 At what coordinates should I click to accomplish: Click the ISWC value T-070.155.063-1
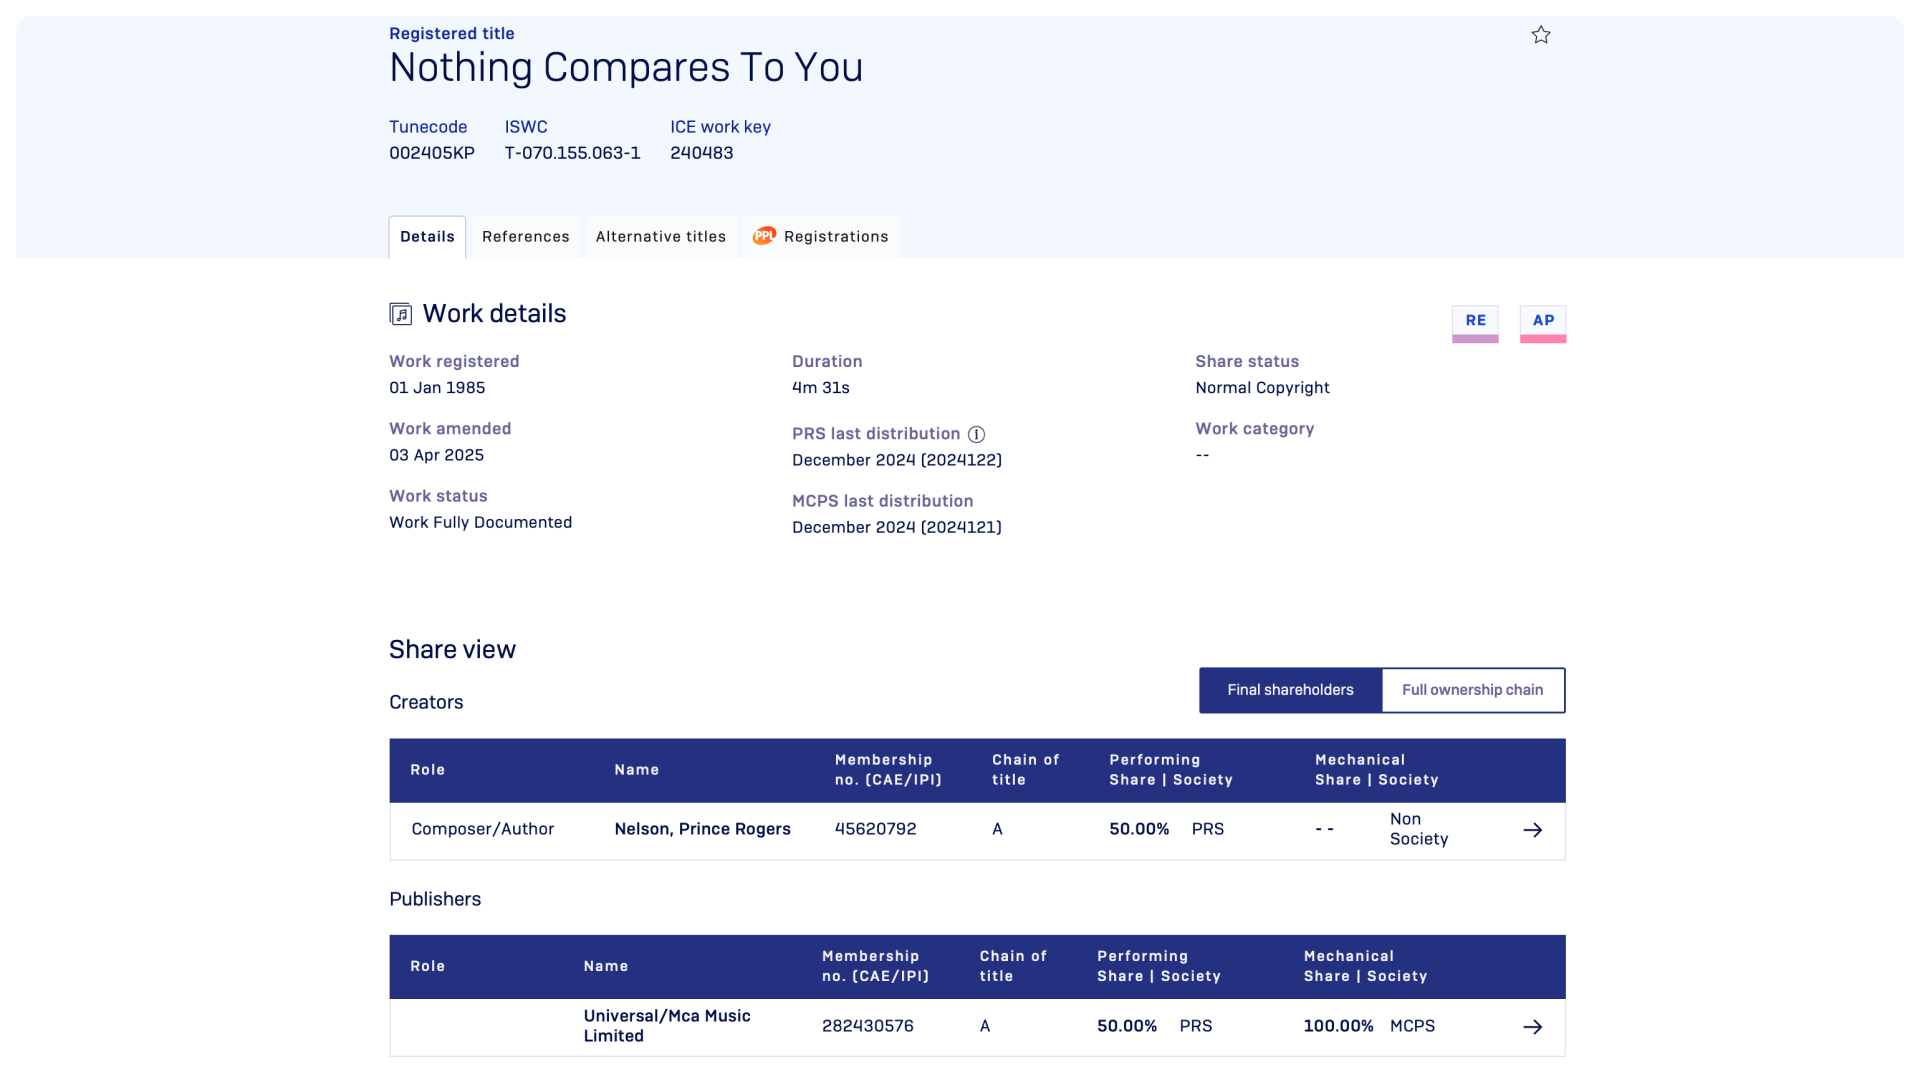[x=572, y=153]
